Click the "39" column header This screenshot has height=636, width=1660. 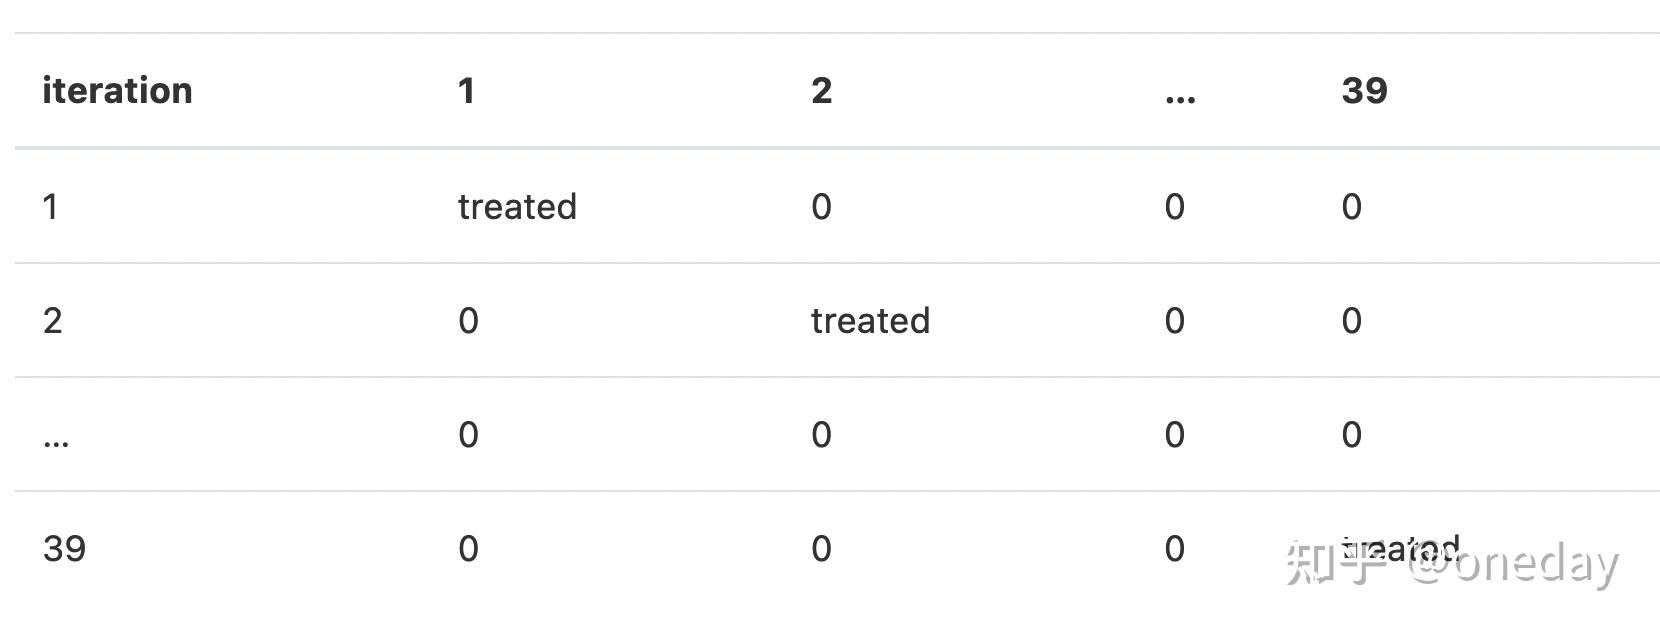click(x=1364, y=91)
